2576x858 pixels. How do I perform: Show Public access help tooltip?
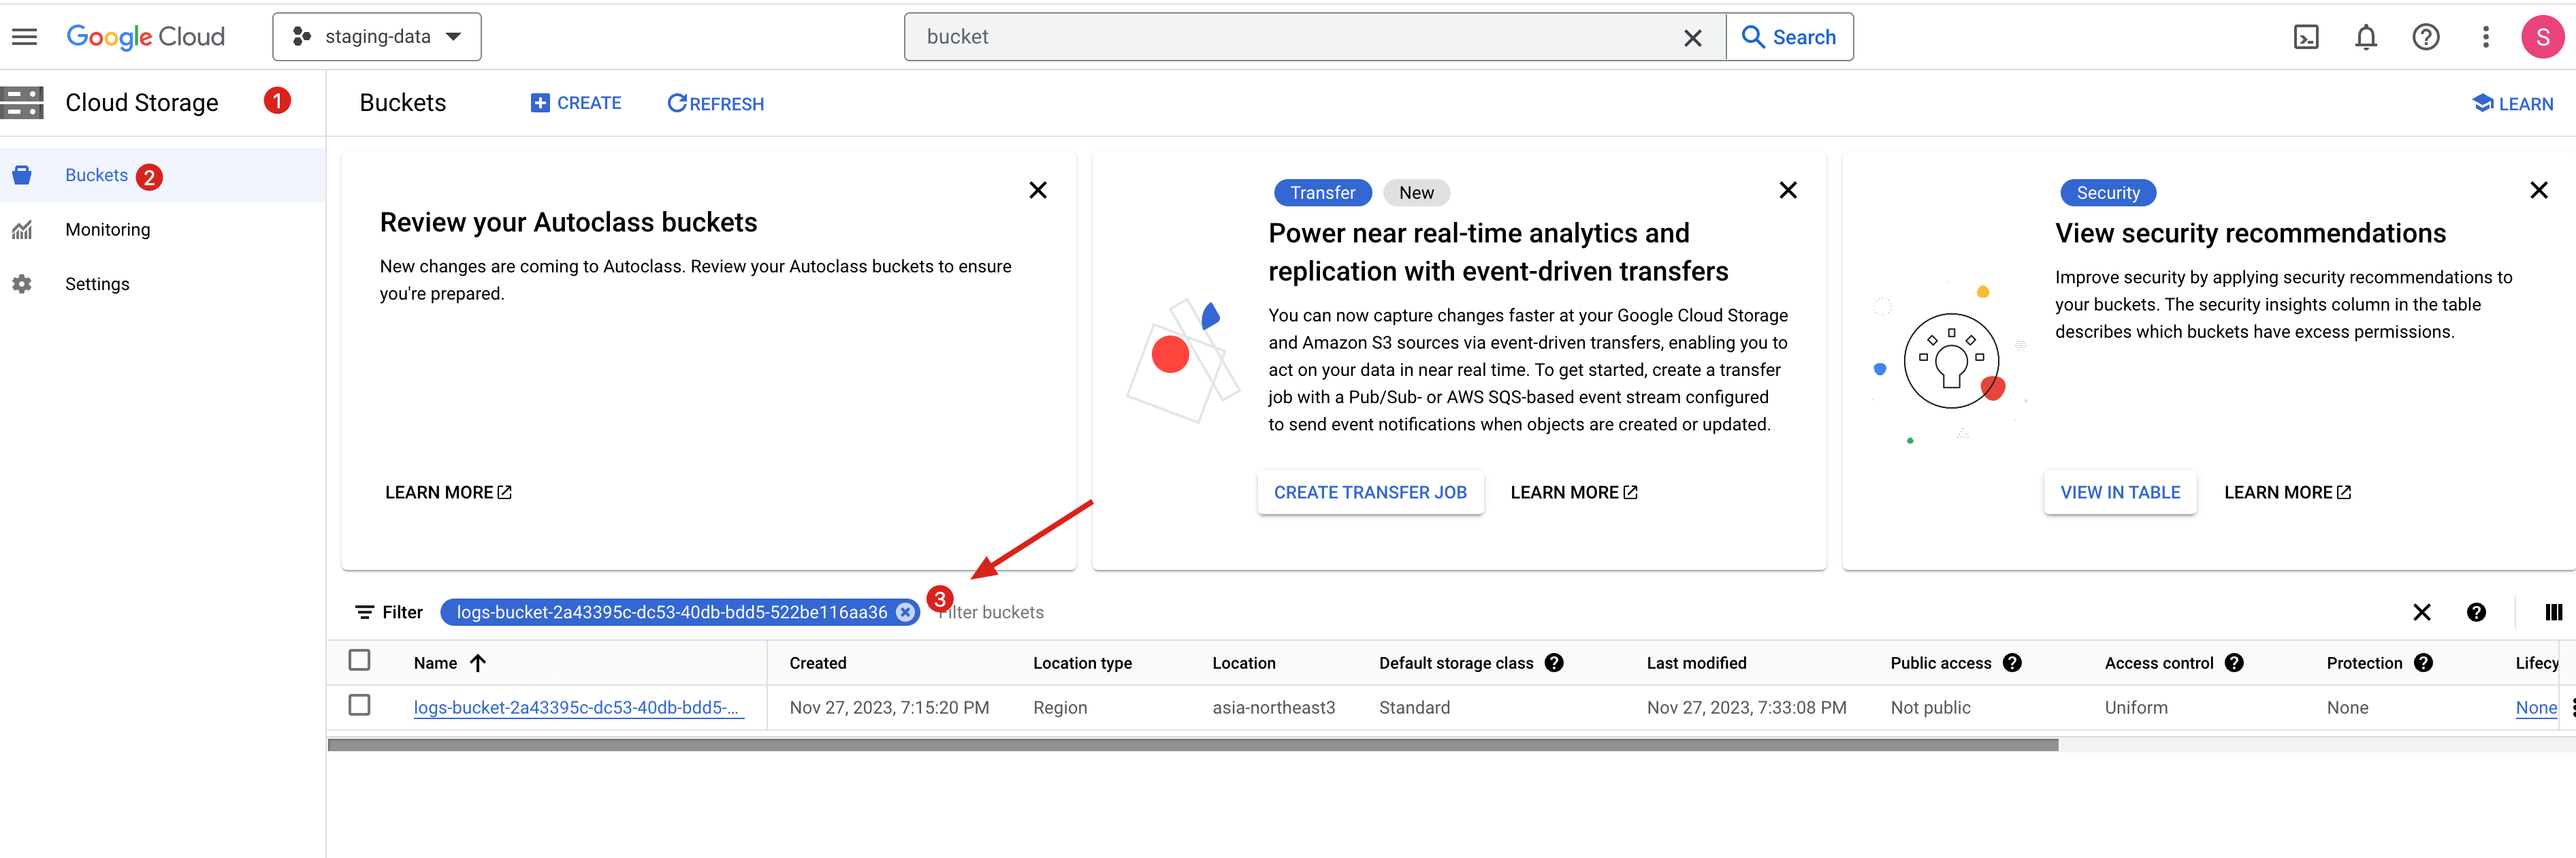click(2012, 663)
